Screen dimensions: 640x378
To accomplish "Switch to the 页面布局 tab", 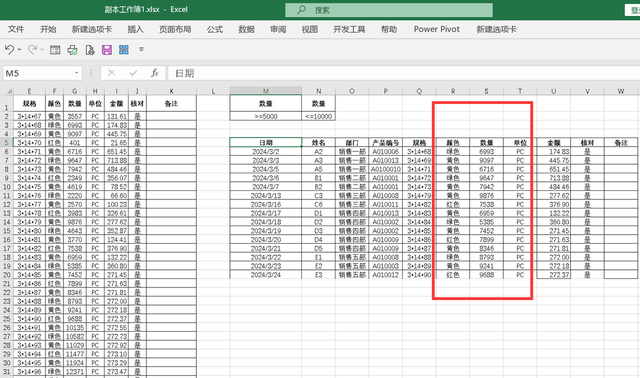I will [x=175, y=29].
